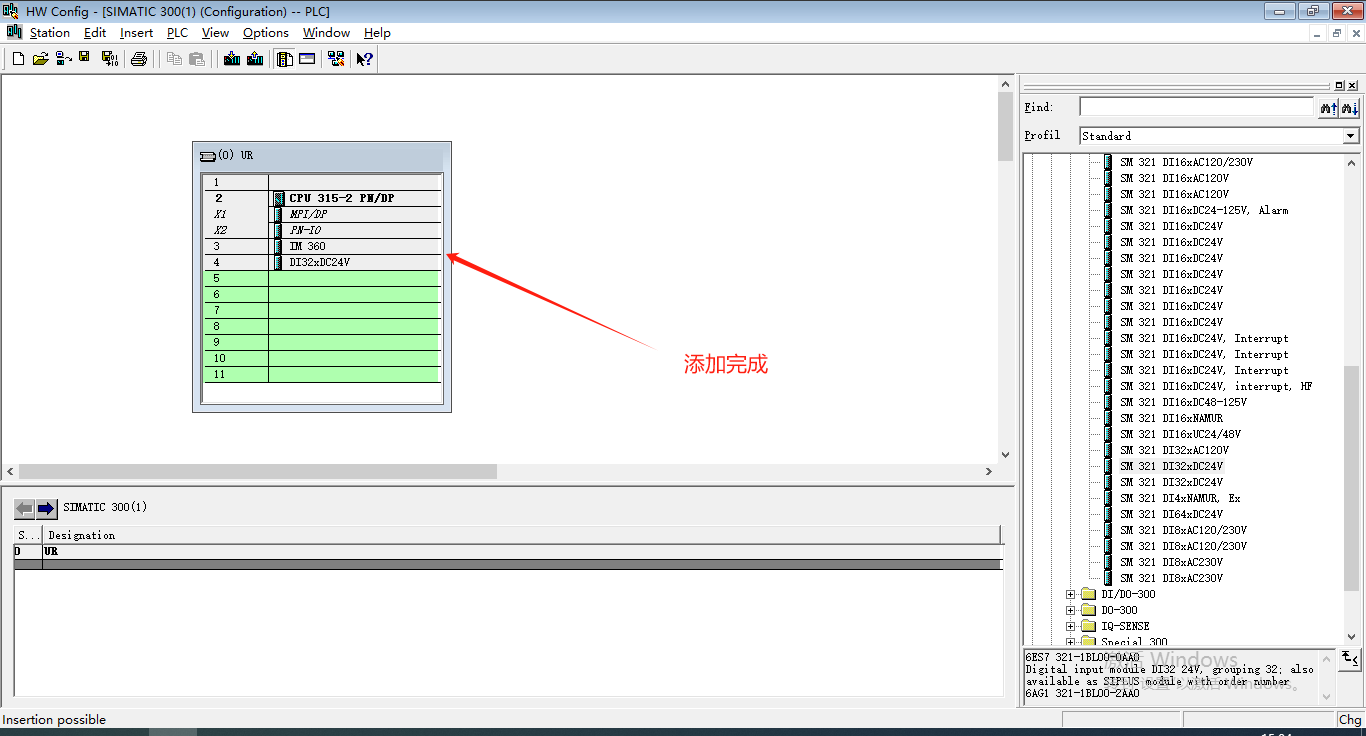Expand the IQ-SENSE folder
The width and height of the screenshot is (1366, 736).
tap(1071, 626)
